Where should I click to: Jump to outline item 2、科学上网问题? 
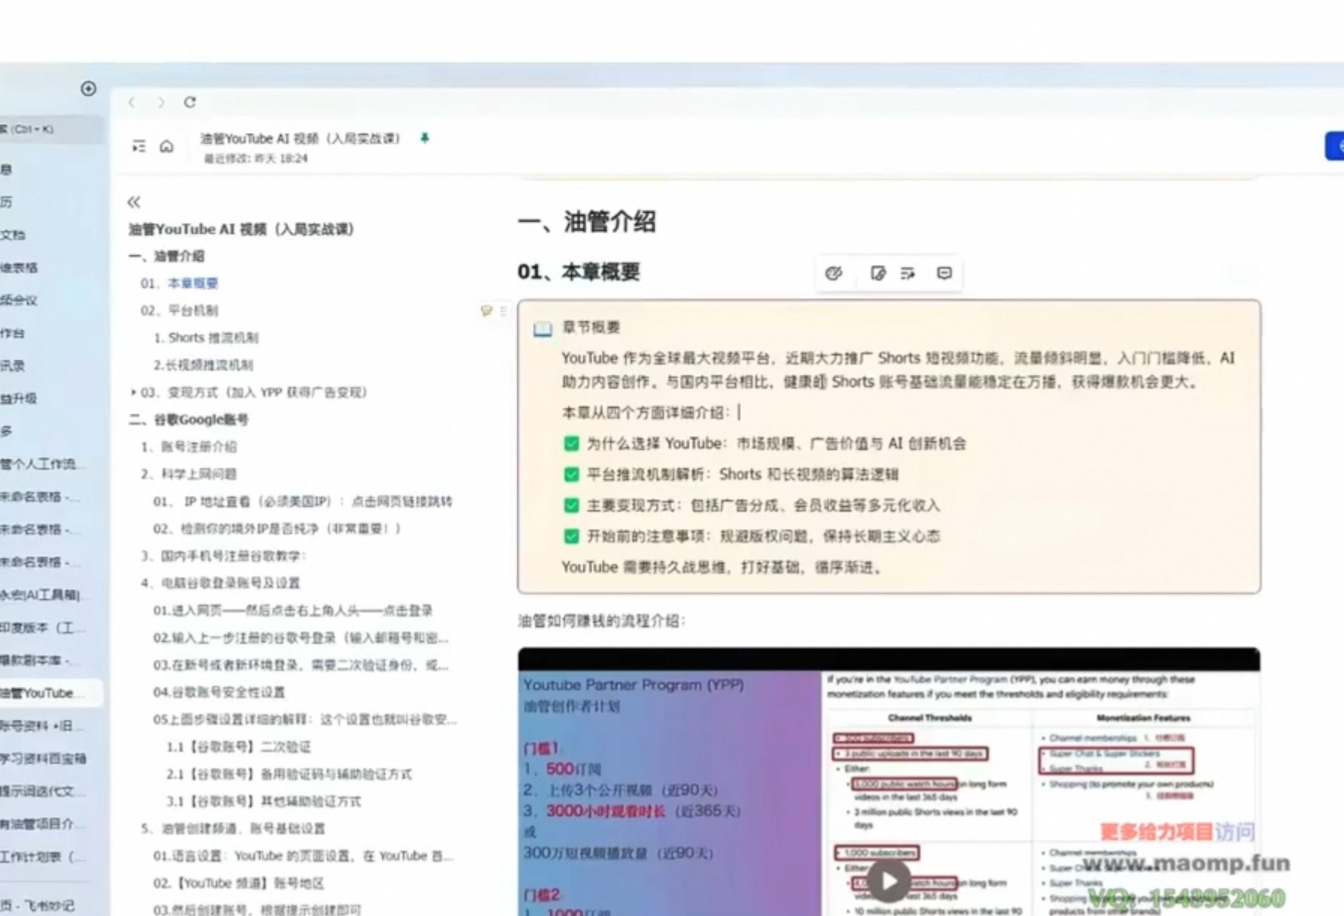coord(189,473)
